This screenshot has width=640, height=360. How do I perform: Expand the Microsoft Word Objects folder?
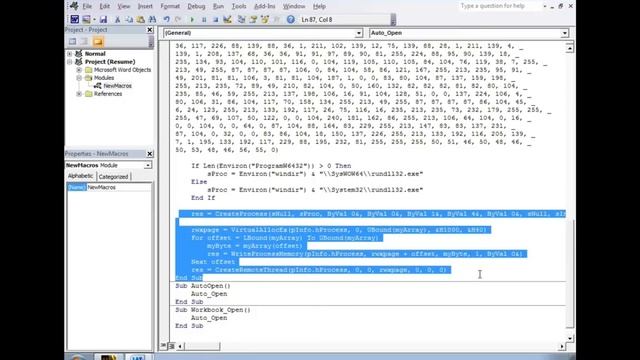[79, 70]
